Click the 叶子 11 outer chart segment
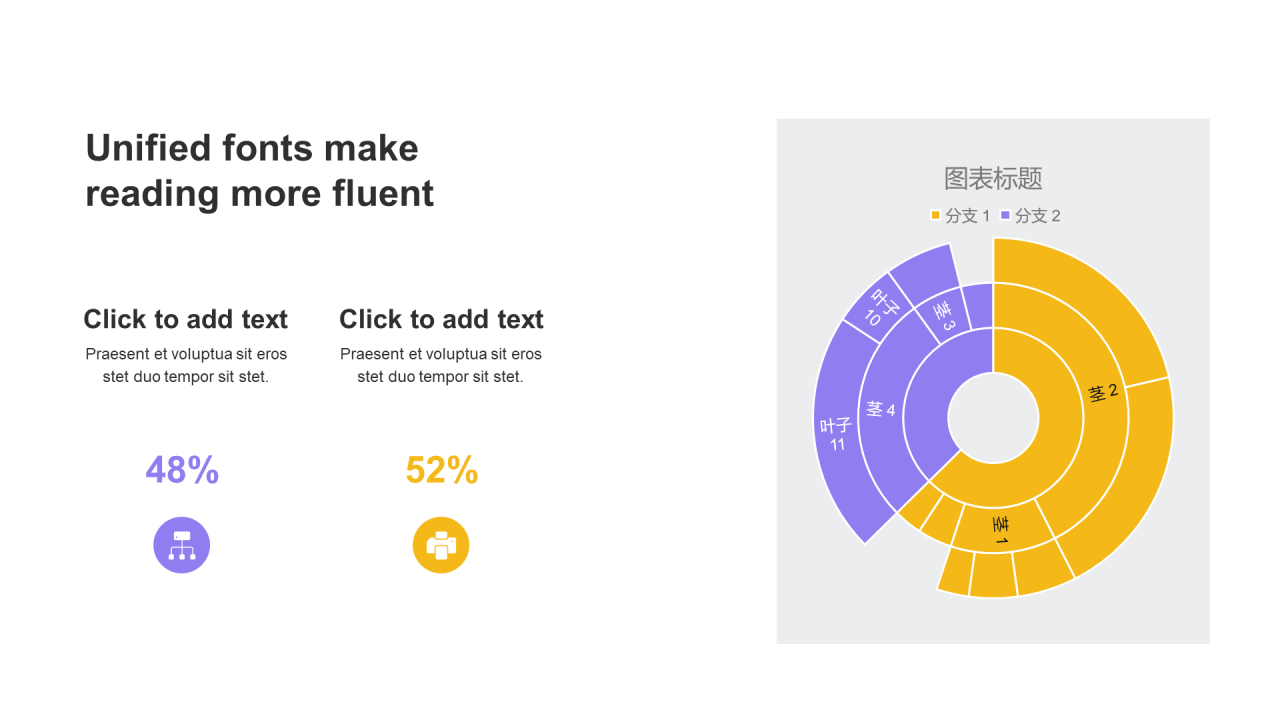1280x720 pixels. [836, 434]
